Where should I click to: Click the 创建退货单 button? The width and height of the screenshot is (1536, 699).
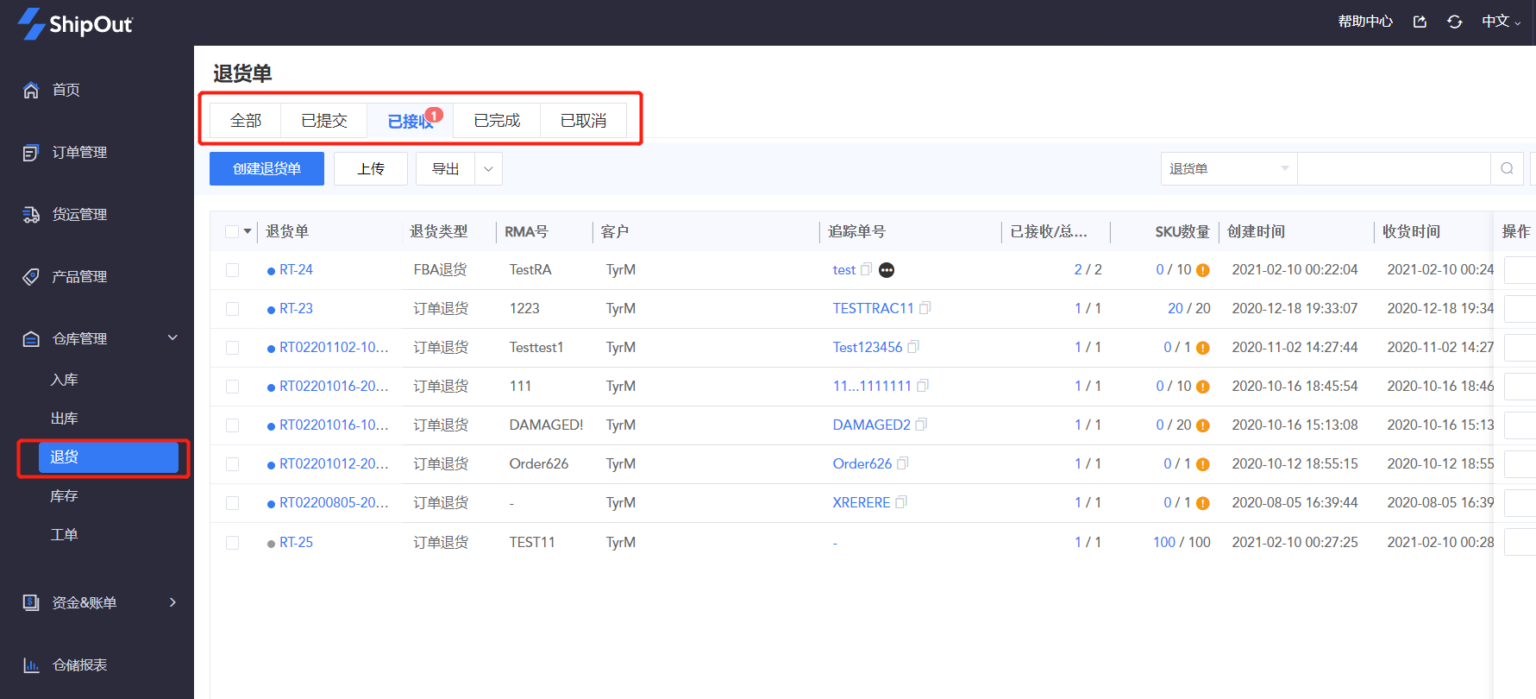(266, 168)
